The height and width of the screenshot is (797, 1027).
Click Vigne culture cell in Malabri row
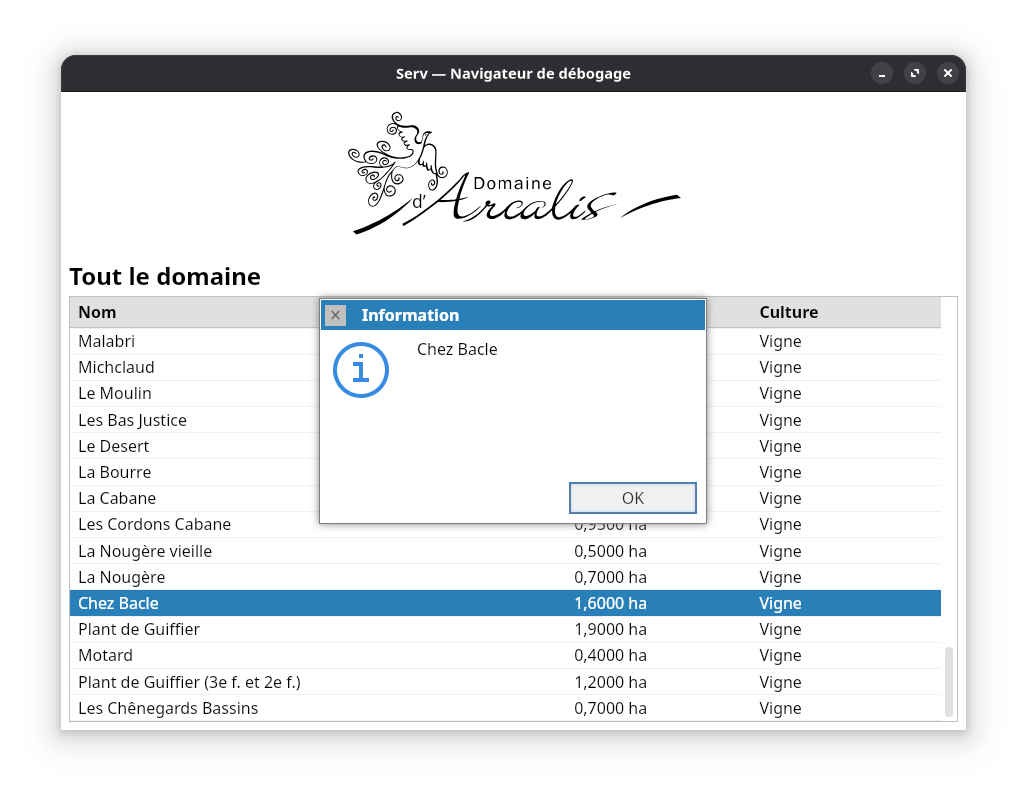pos(780,341)
